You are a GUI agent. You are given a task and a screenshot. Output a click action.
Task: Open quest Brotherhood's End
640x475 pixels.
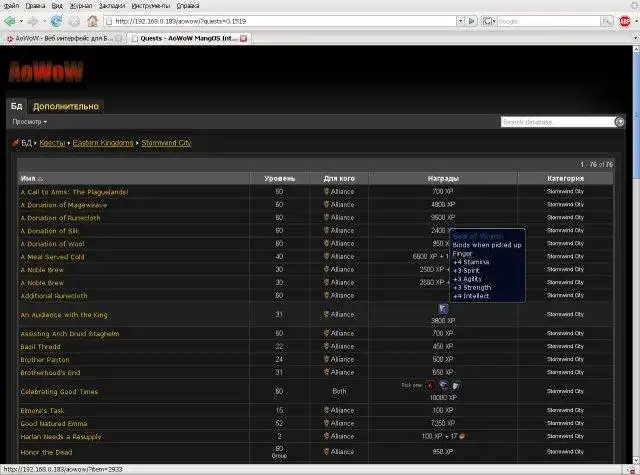pyautogui.click(x=50, y=373)
